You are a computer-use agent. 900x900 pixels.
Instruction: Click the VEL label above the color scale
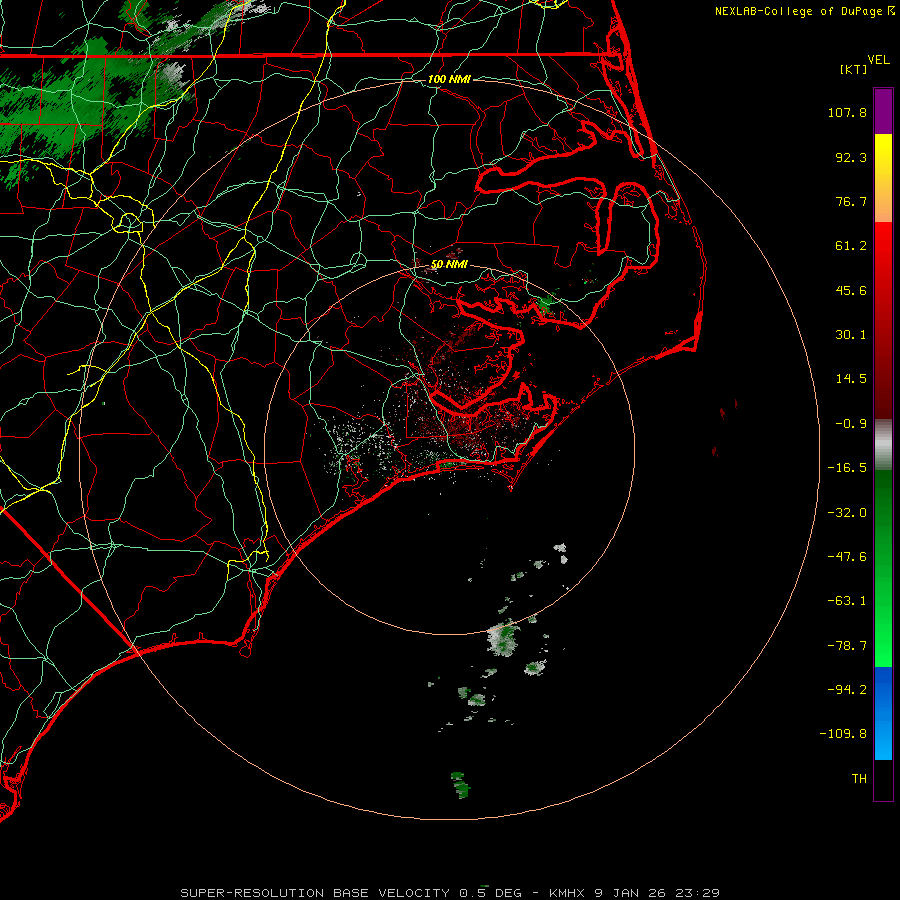click(x=878, y=60)
